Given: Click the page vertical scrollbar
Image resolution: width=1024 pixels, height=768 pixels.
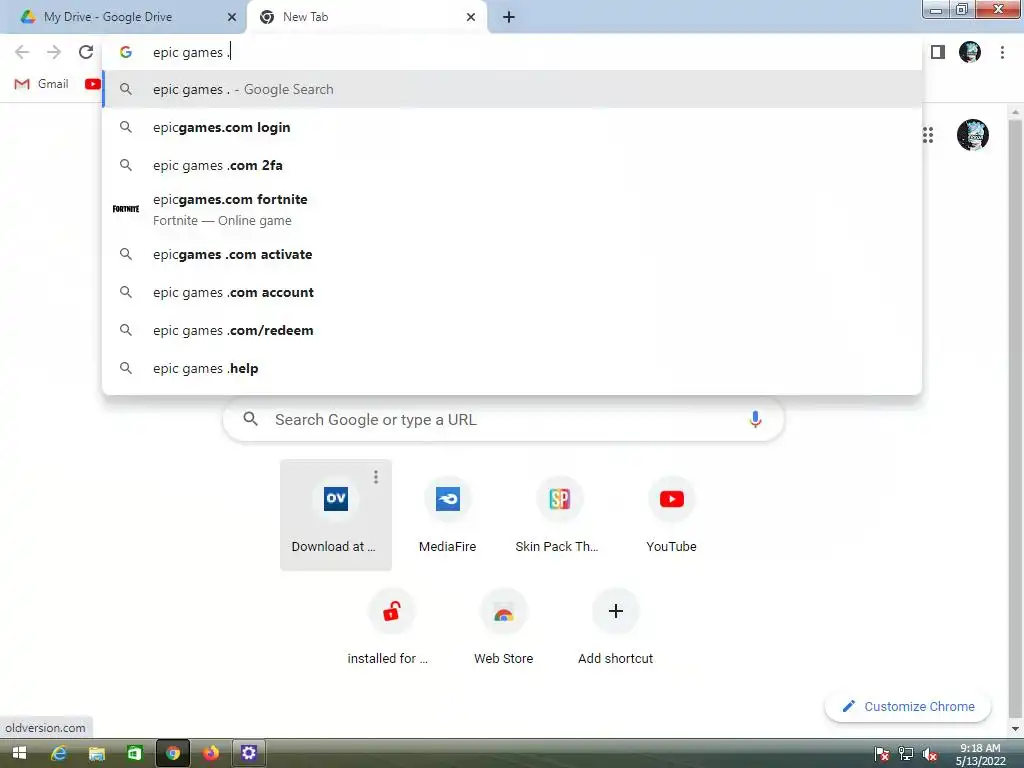Looking at the screenshot, I should 1014,418.
